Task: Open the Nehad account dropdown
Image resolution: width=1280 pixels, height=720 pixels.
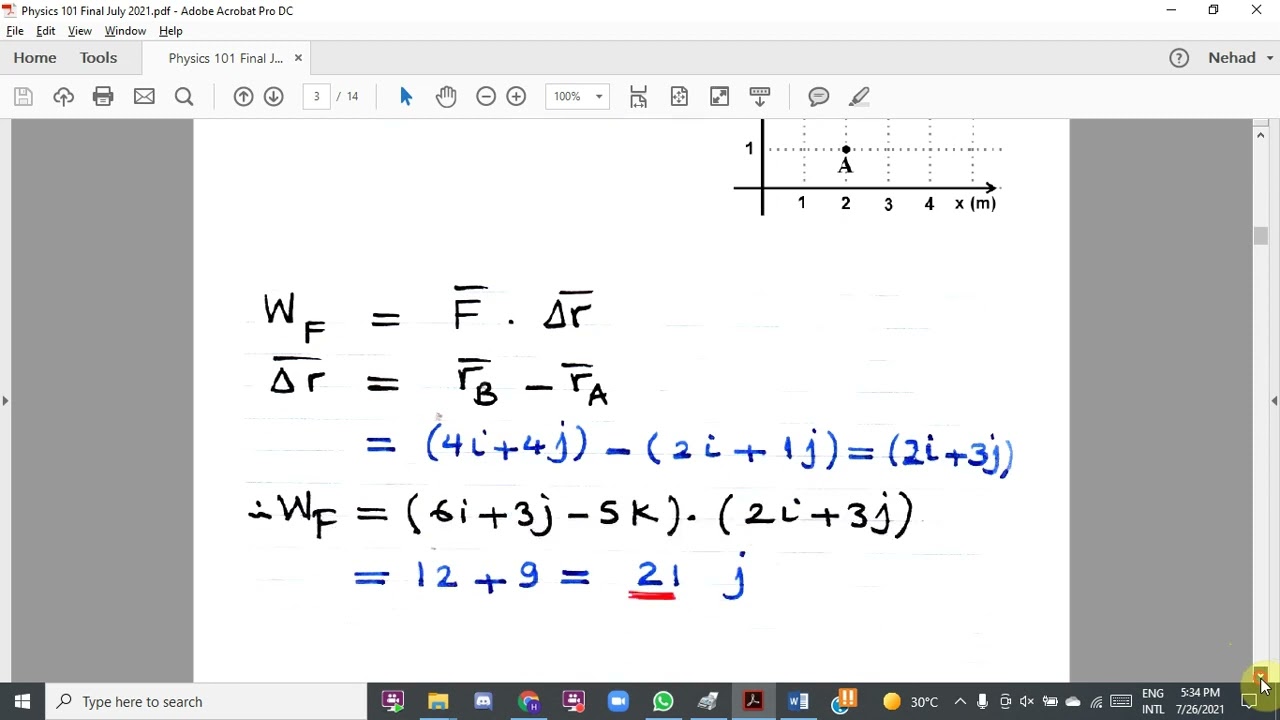Action: [1241, 58]
